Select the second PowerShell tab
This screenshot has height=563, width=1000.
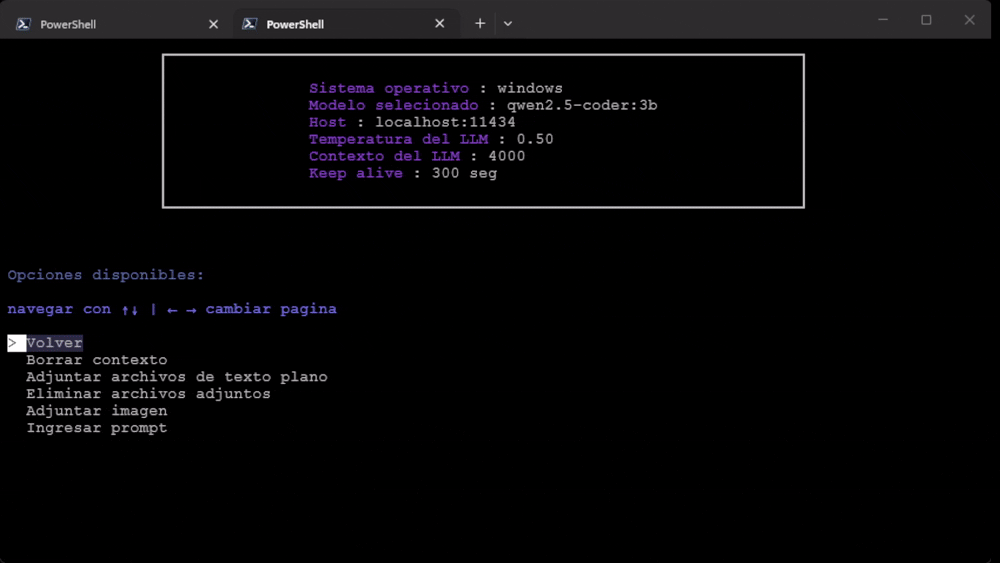pos(344,24)
